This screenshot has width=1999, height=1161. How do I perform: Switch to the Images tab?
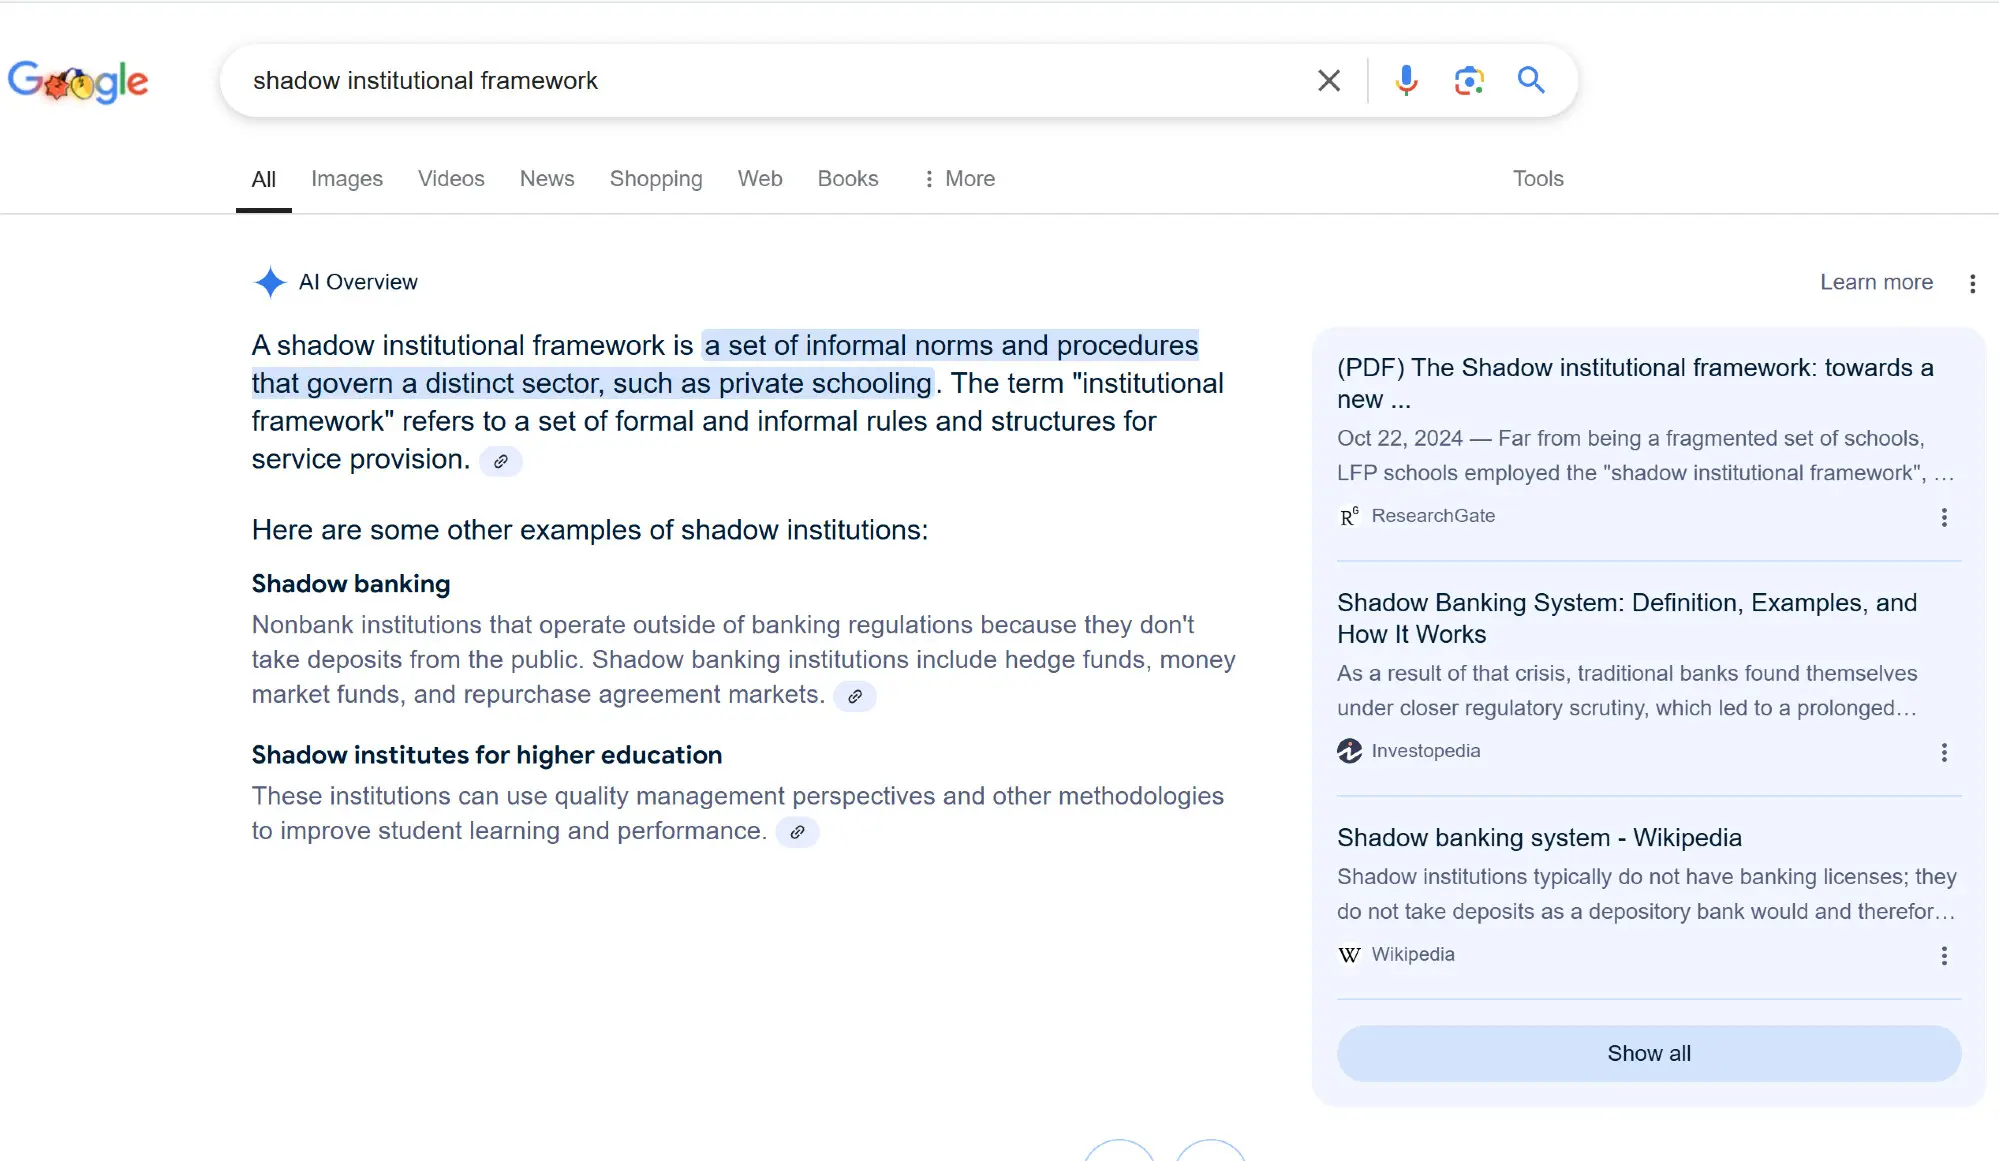click(347, 179)
